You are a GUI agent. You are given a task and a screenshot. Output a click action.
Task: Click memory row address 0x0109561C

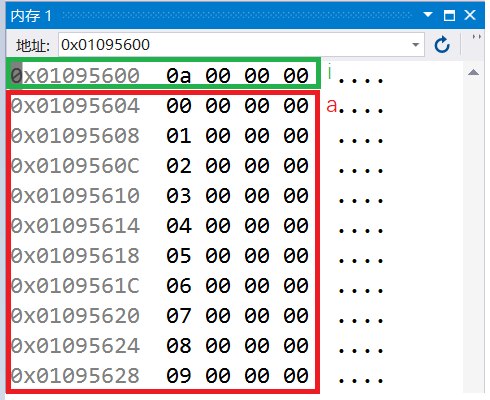(x=75, y=286)
